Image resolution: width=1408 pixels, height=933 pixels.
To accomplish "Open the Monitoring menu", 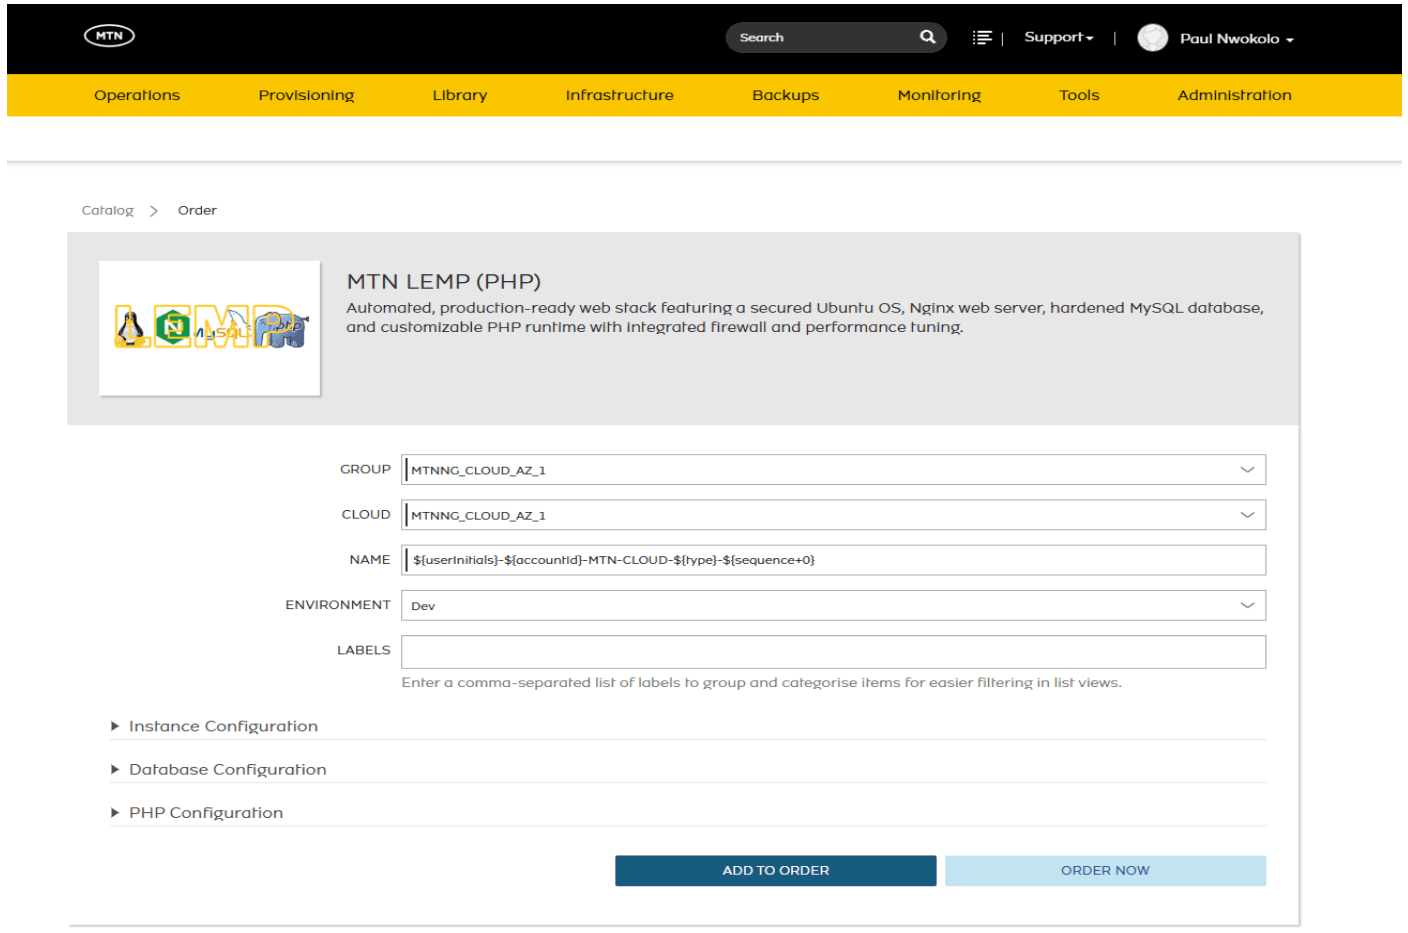I will (939, 95).
